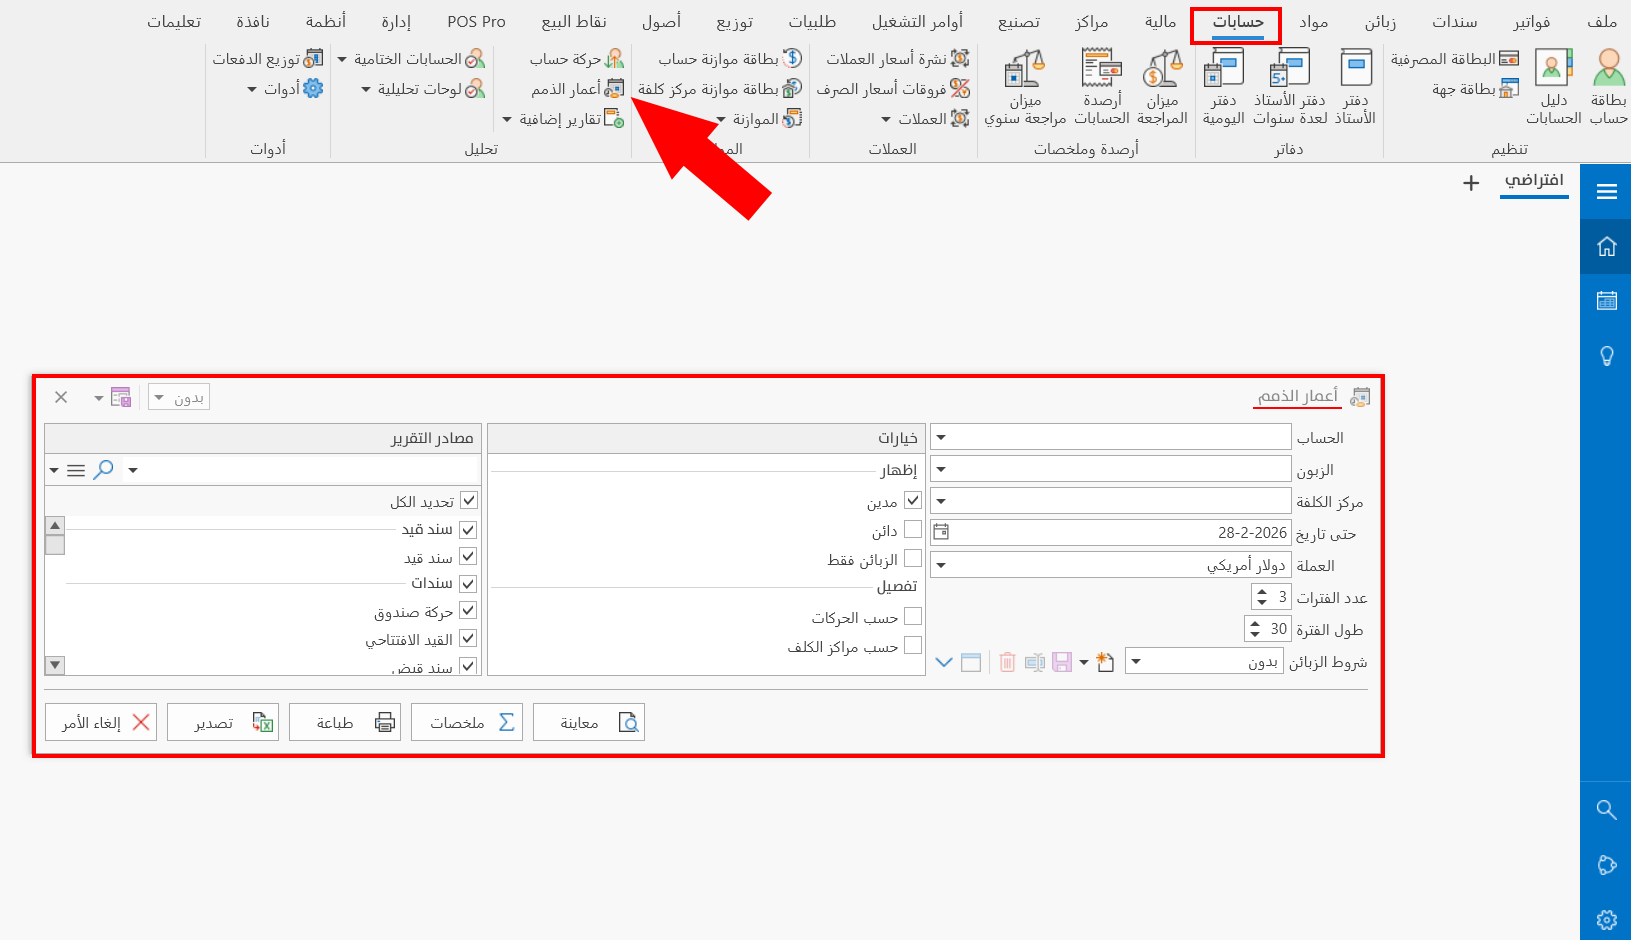Open the بدون dropdown in the report header
Image resolution: width=1631 pixels, height=940 pixels.
[x=179, y=397]
